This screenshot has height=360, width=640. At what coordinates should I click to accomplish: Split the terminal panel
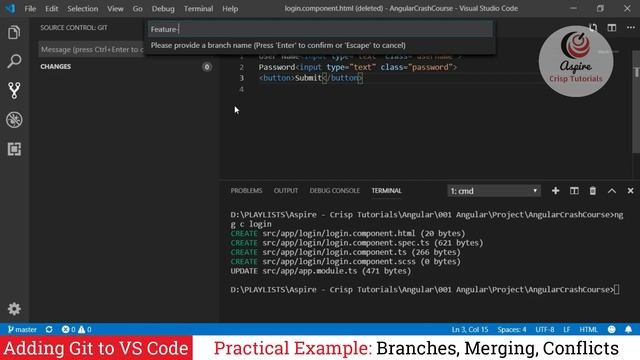point(574,191)
